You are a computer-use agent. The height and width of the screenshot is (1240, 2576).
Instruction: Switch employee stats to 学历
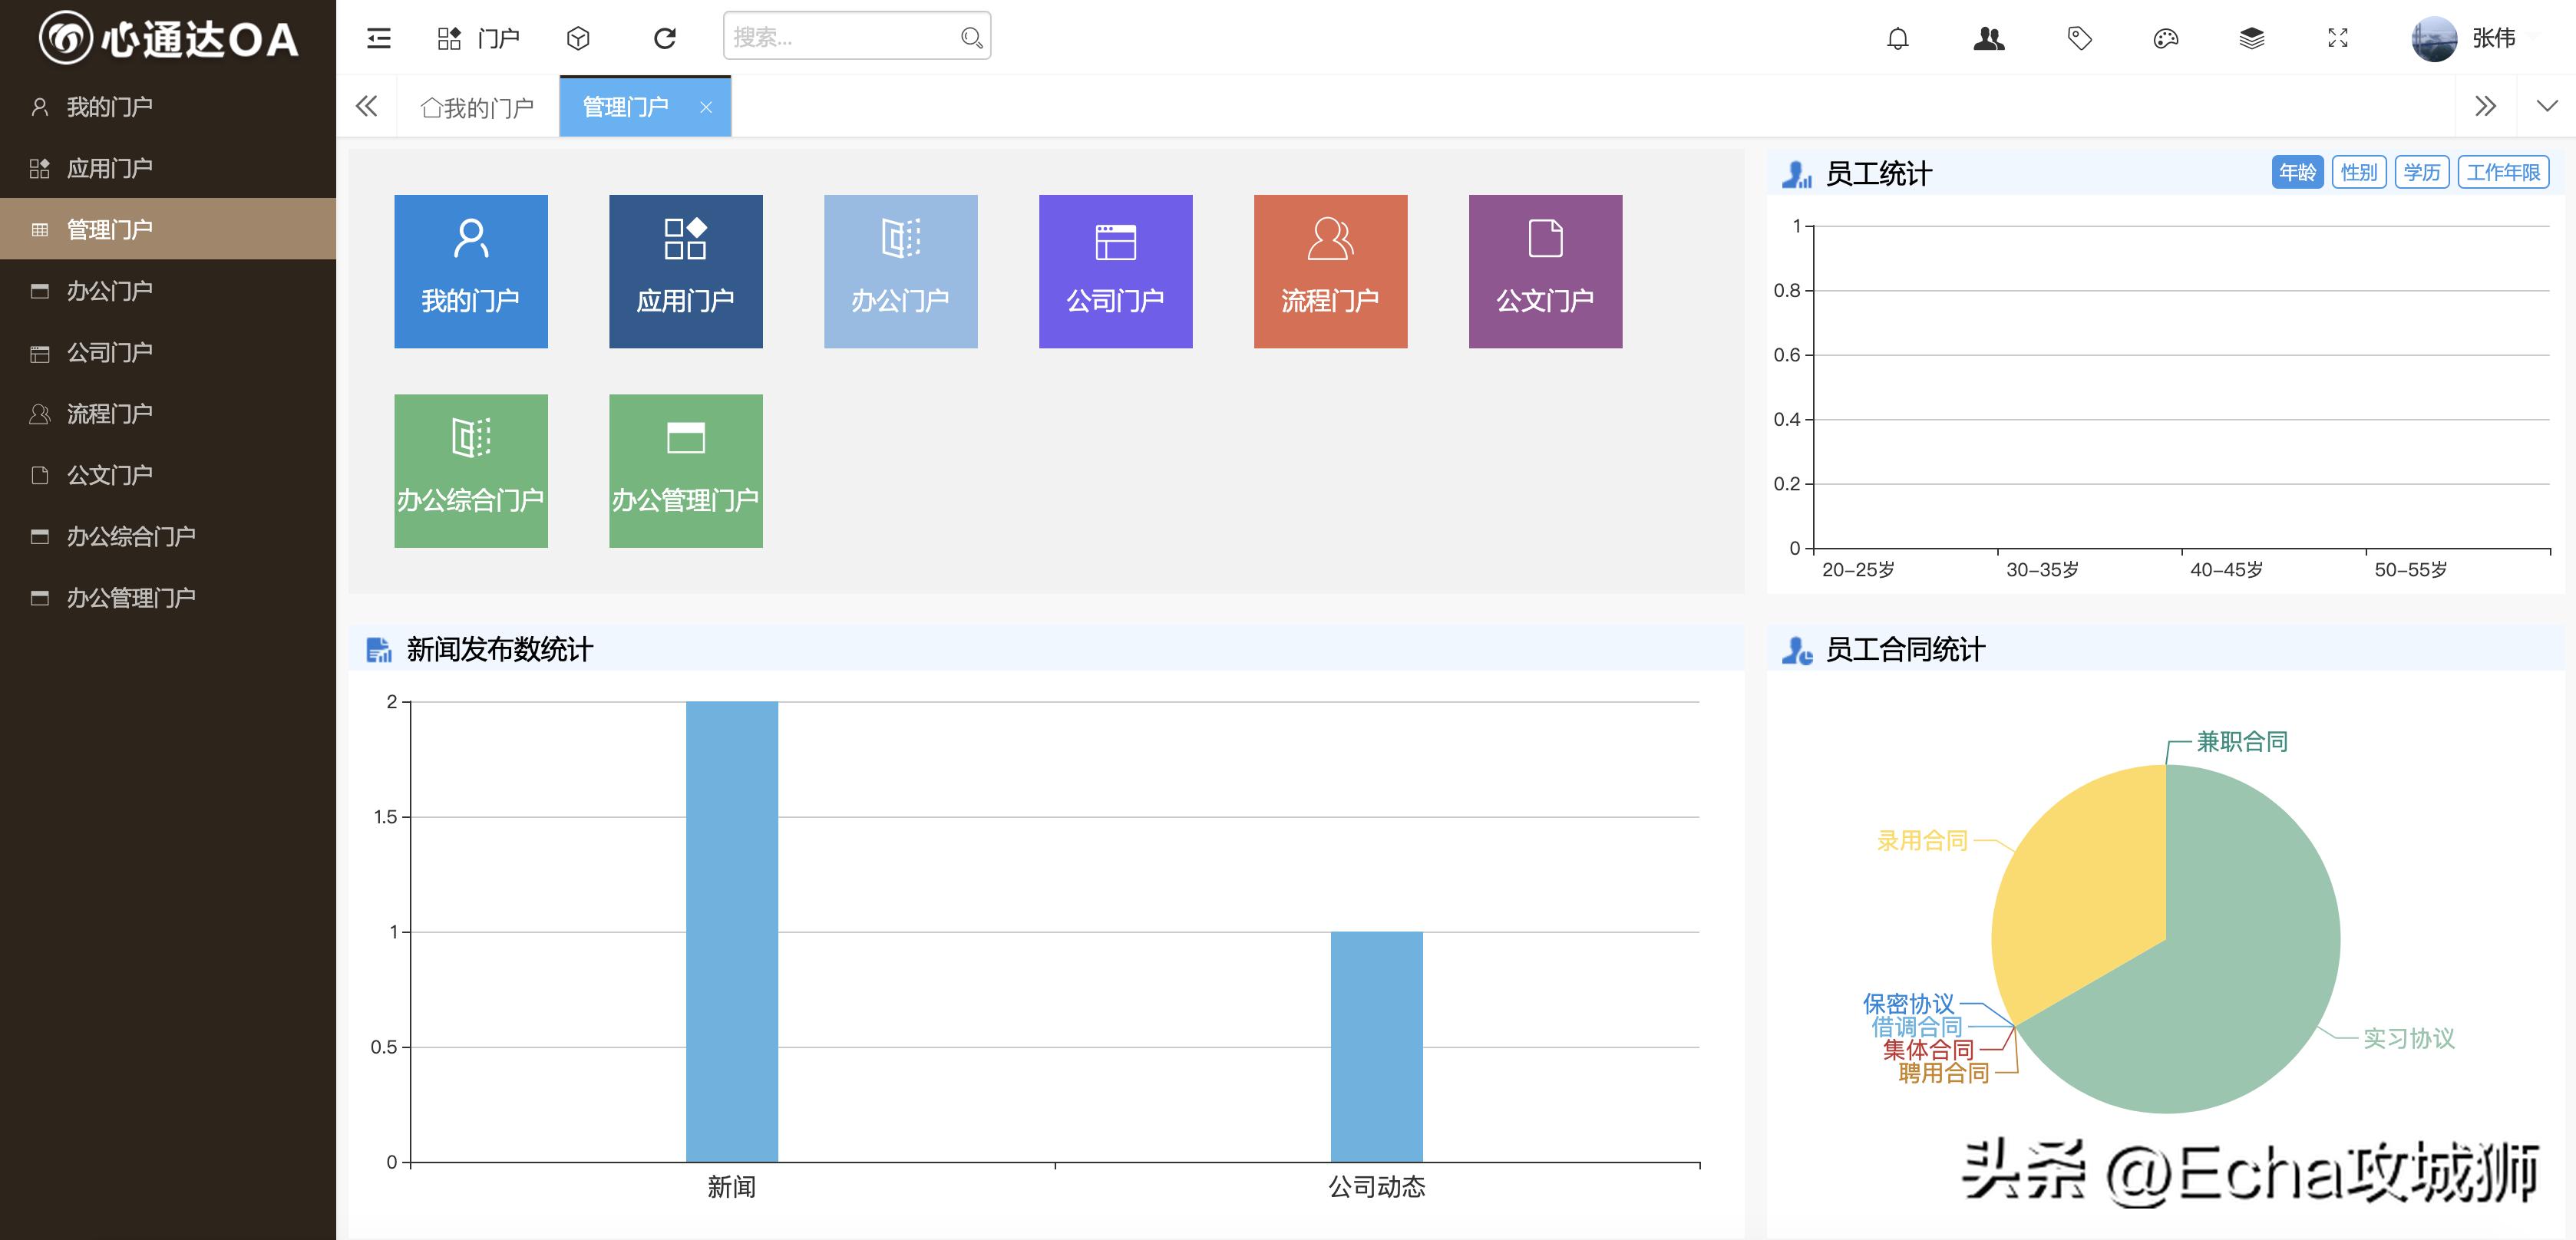2421,172
